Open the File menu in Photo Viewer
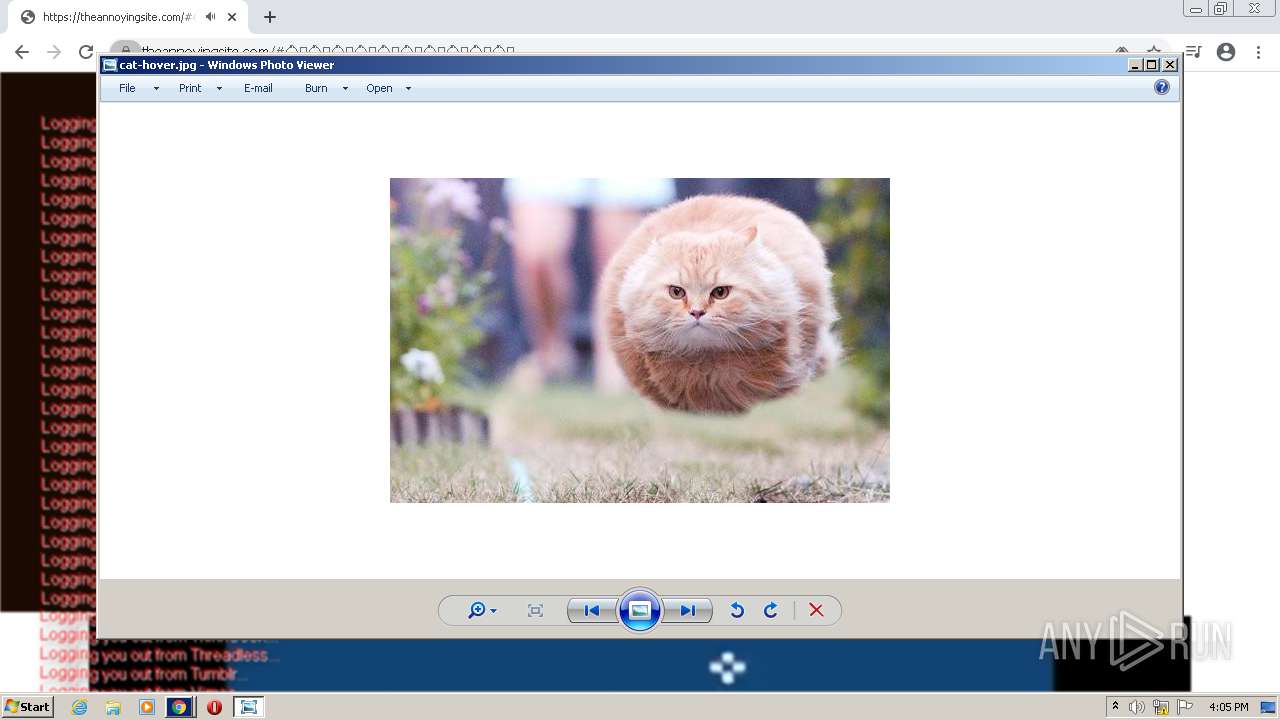Image resolution: width=1280 pixels, height=720 pixels. pos(127,88)
